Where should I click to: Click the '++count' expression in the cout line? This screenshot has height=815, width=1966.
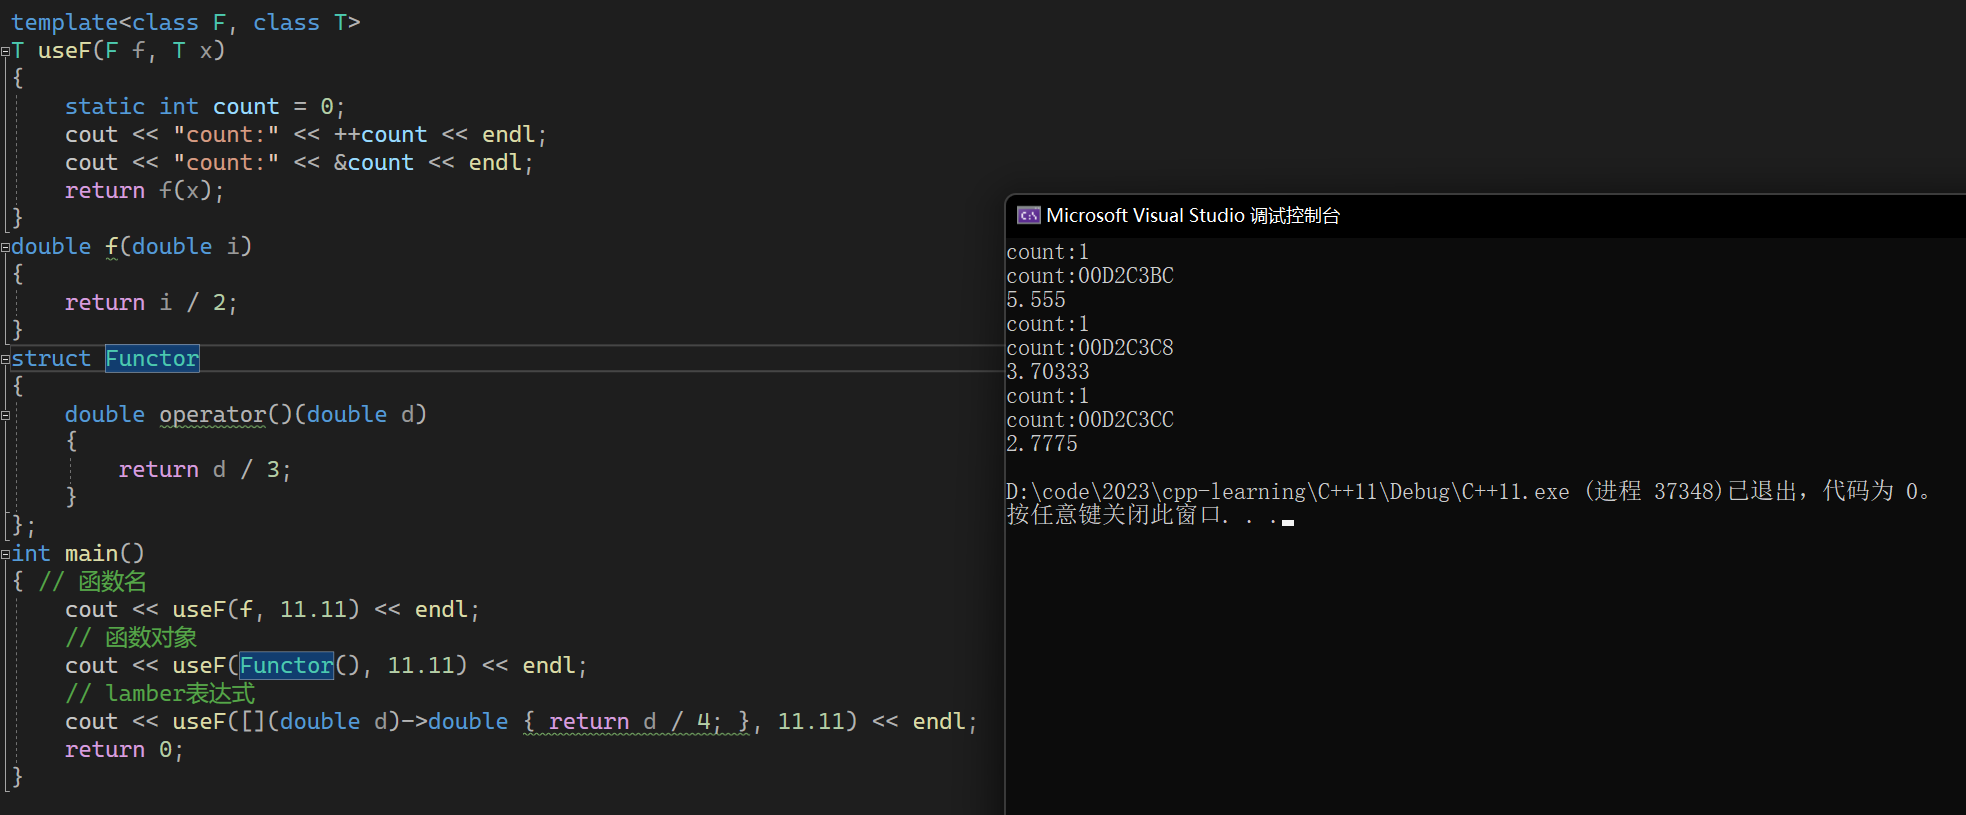tap(380, 134)
